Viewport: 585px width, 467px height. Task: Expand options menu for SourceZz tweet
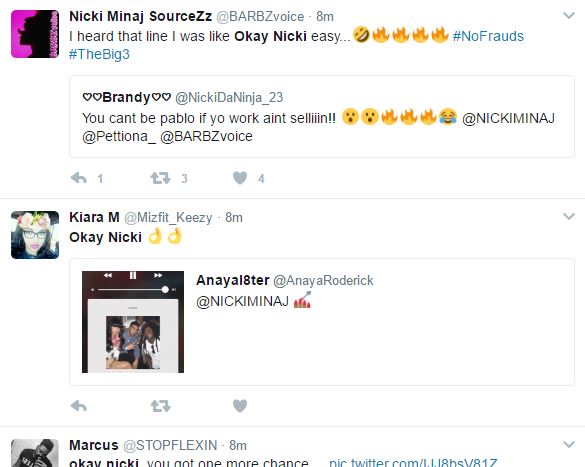[x=569, y=16]
